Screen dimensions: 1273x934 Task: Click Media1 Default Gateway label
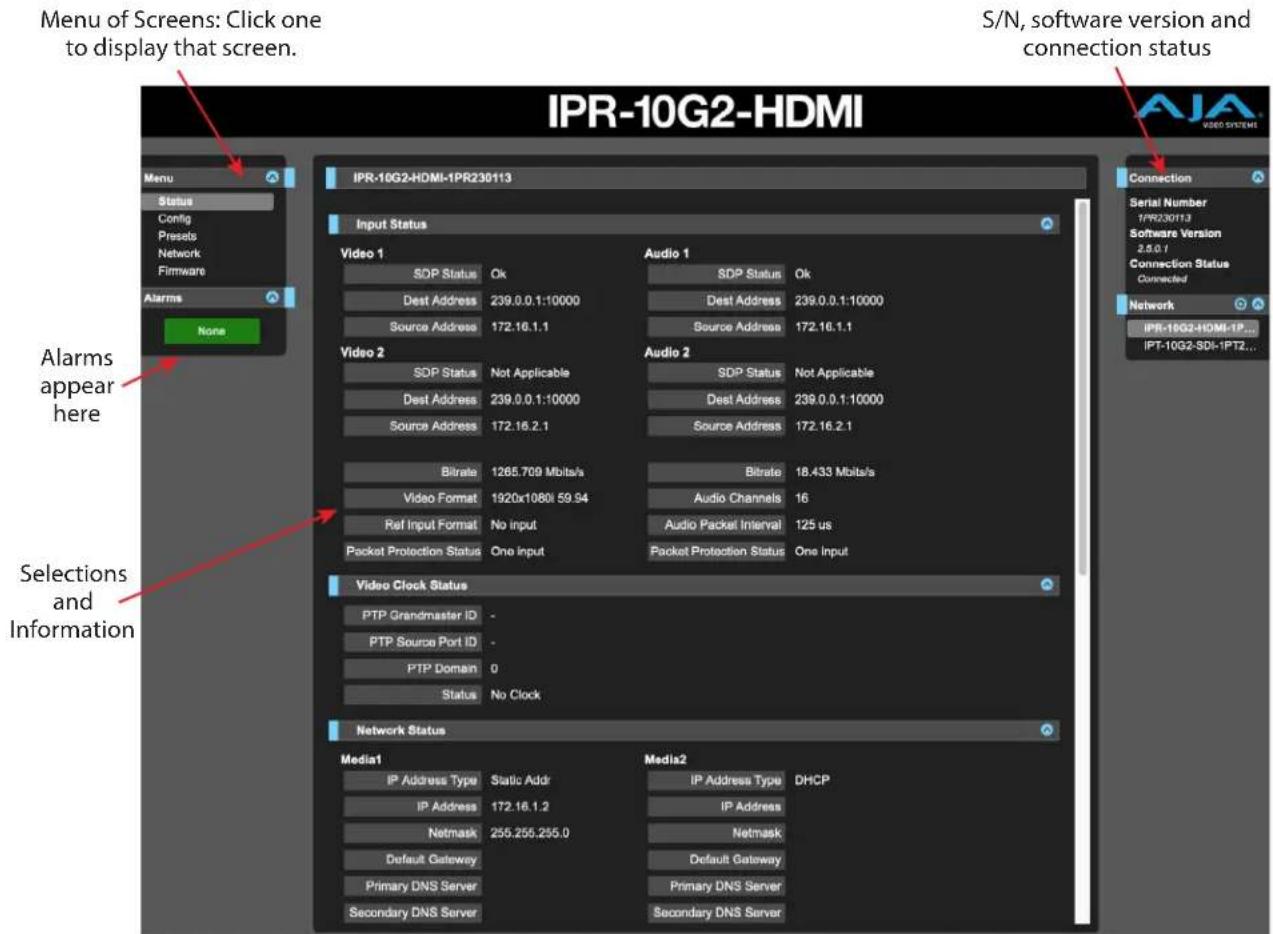tap(414, 859)
